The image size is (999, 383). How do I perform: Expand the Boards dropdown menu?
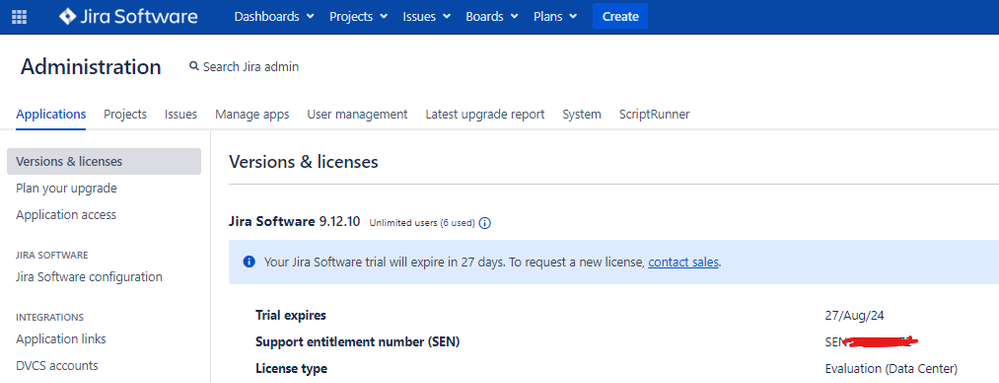click(x=492, y=17)
